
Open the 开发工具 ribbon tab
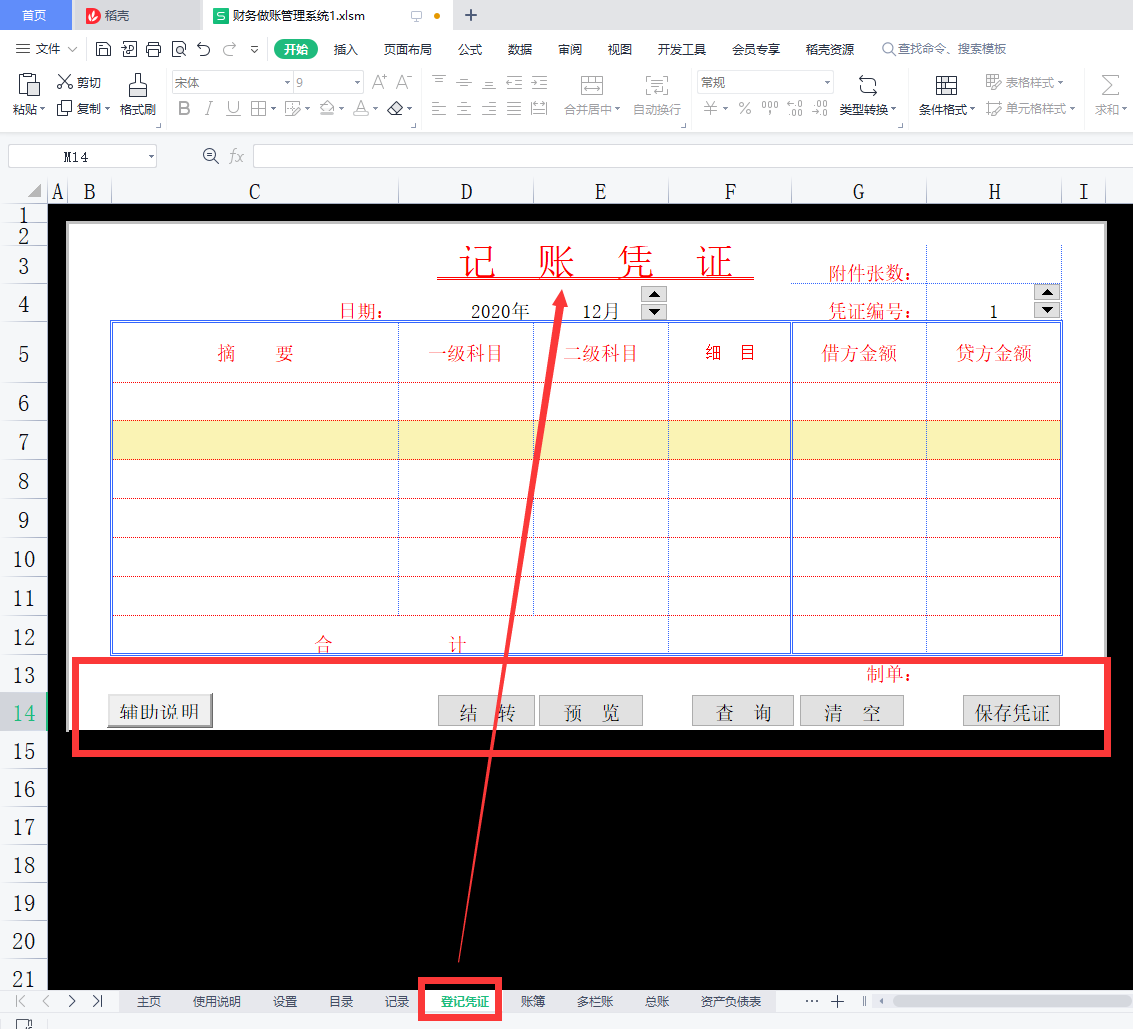click(x=681, y=49)
